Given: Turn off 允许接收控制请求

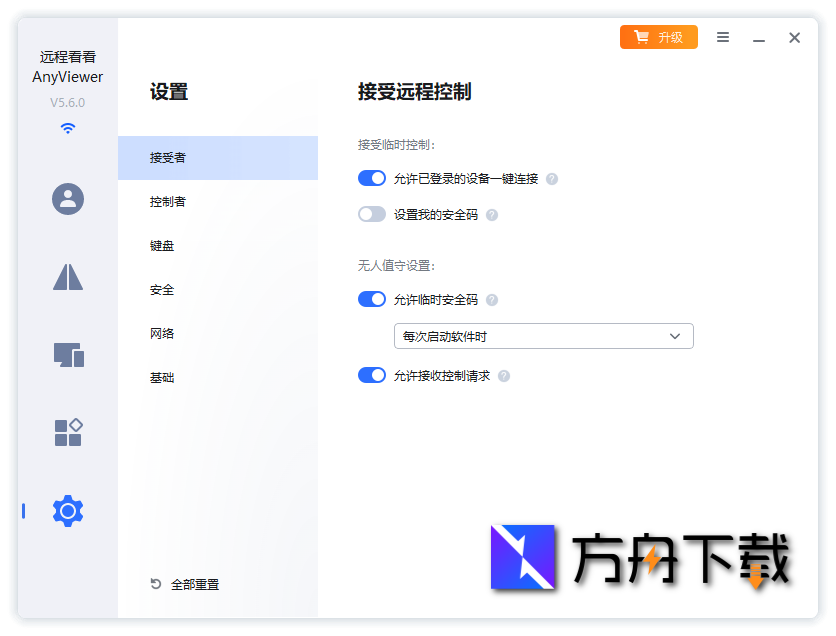Looking at the screenshot, I should coord(372,375).
